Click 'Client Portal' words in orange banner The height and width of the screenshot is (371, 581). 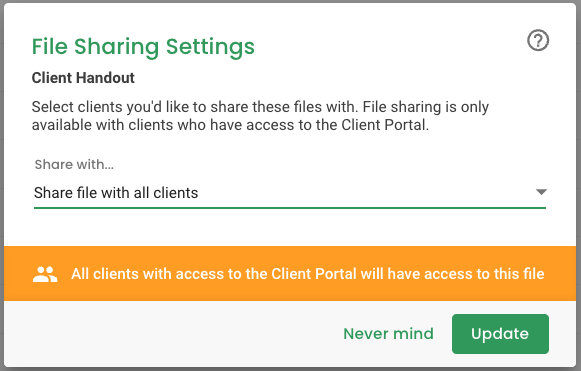[x=313, y=274]
